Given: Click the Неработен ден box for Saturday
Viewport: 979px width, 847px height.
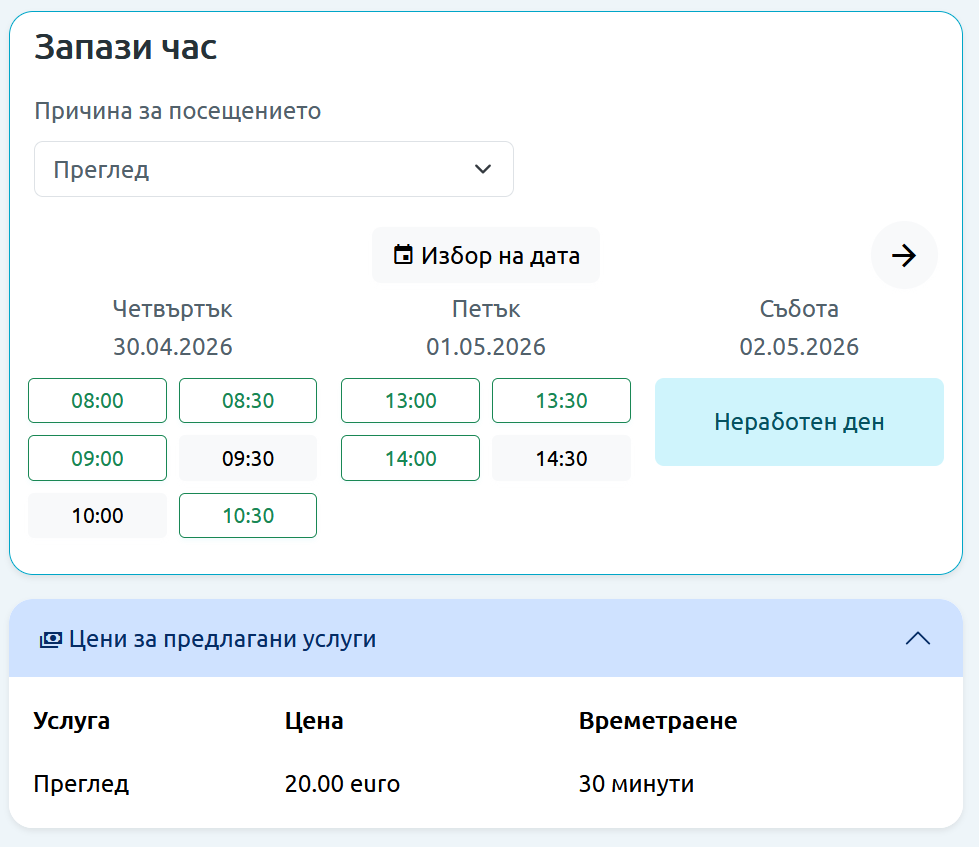Looking at the screenshot, I should point(799,422).
